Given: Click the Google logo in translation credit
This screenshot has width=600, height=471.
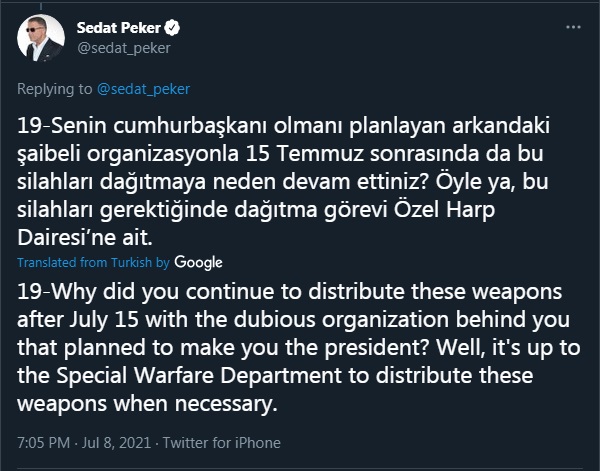Looking at the screenshot, I should 198,262.
